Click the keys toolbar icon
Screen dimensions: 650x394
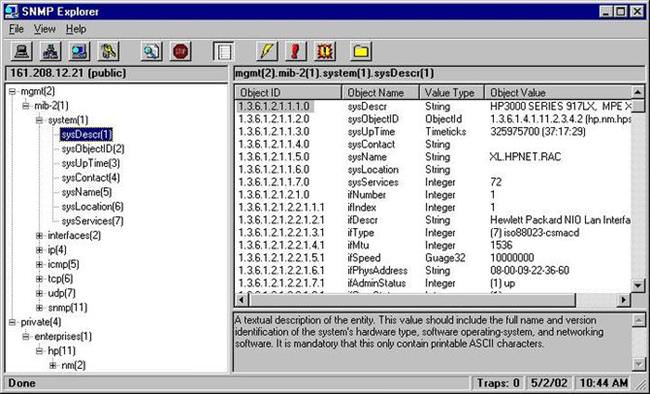(x=109, y=51)
